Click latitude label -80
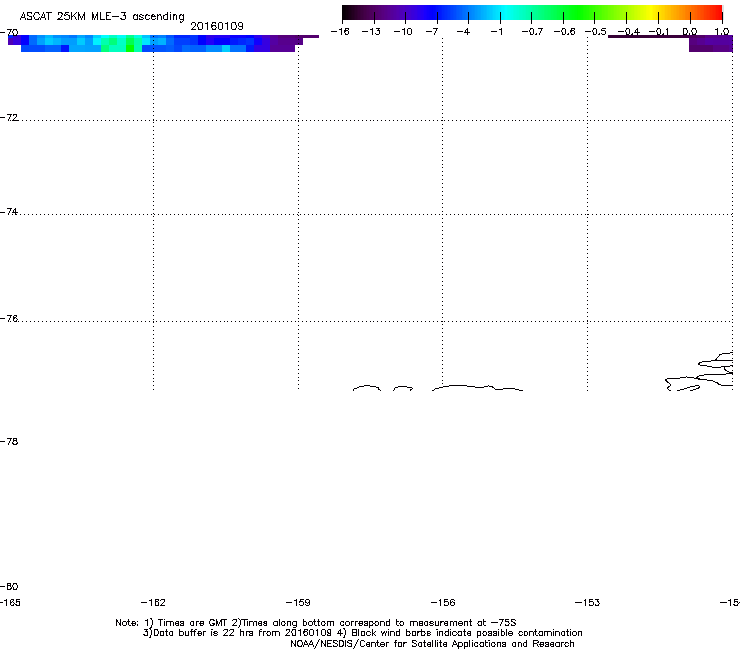 click(9, 586)
